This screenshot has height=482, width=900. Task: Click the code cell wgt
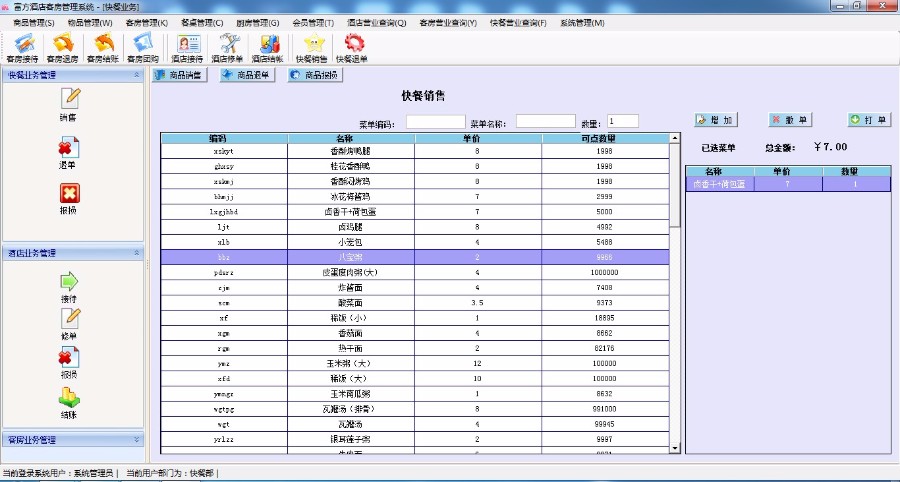point(224,424)
